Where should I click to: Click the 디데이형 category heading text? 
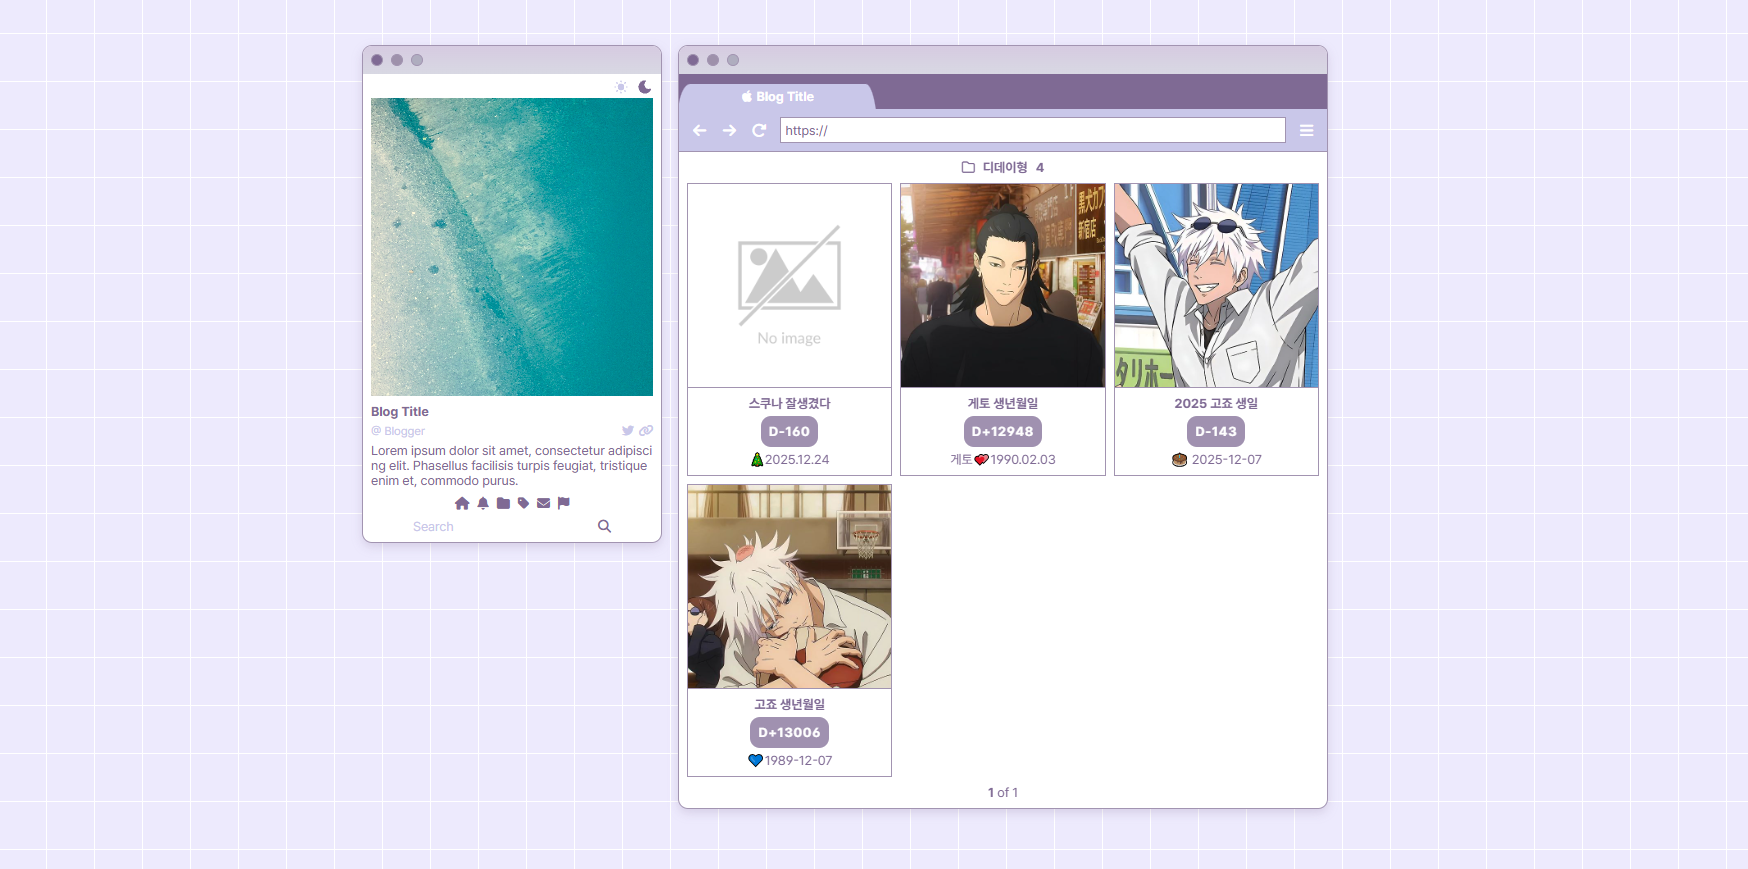(x=1005, y=167)
